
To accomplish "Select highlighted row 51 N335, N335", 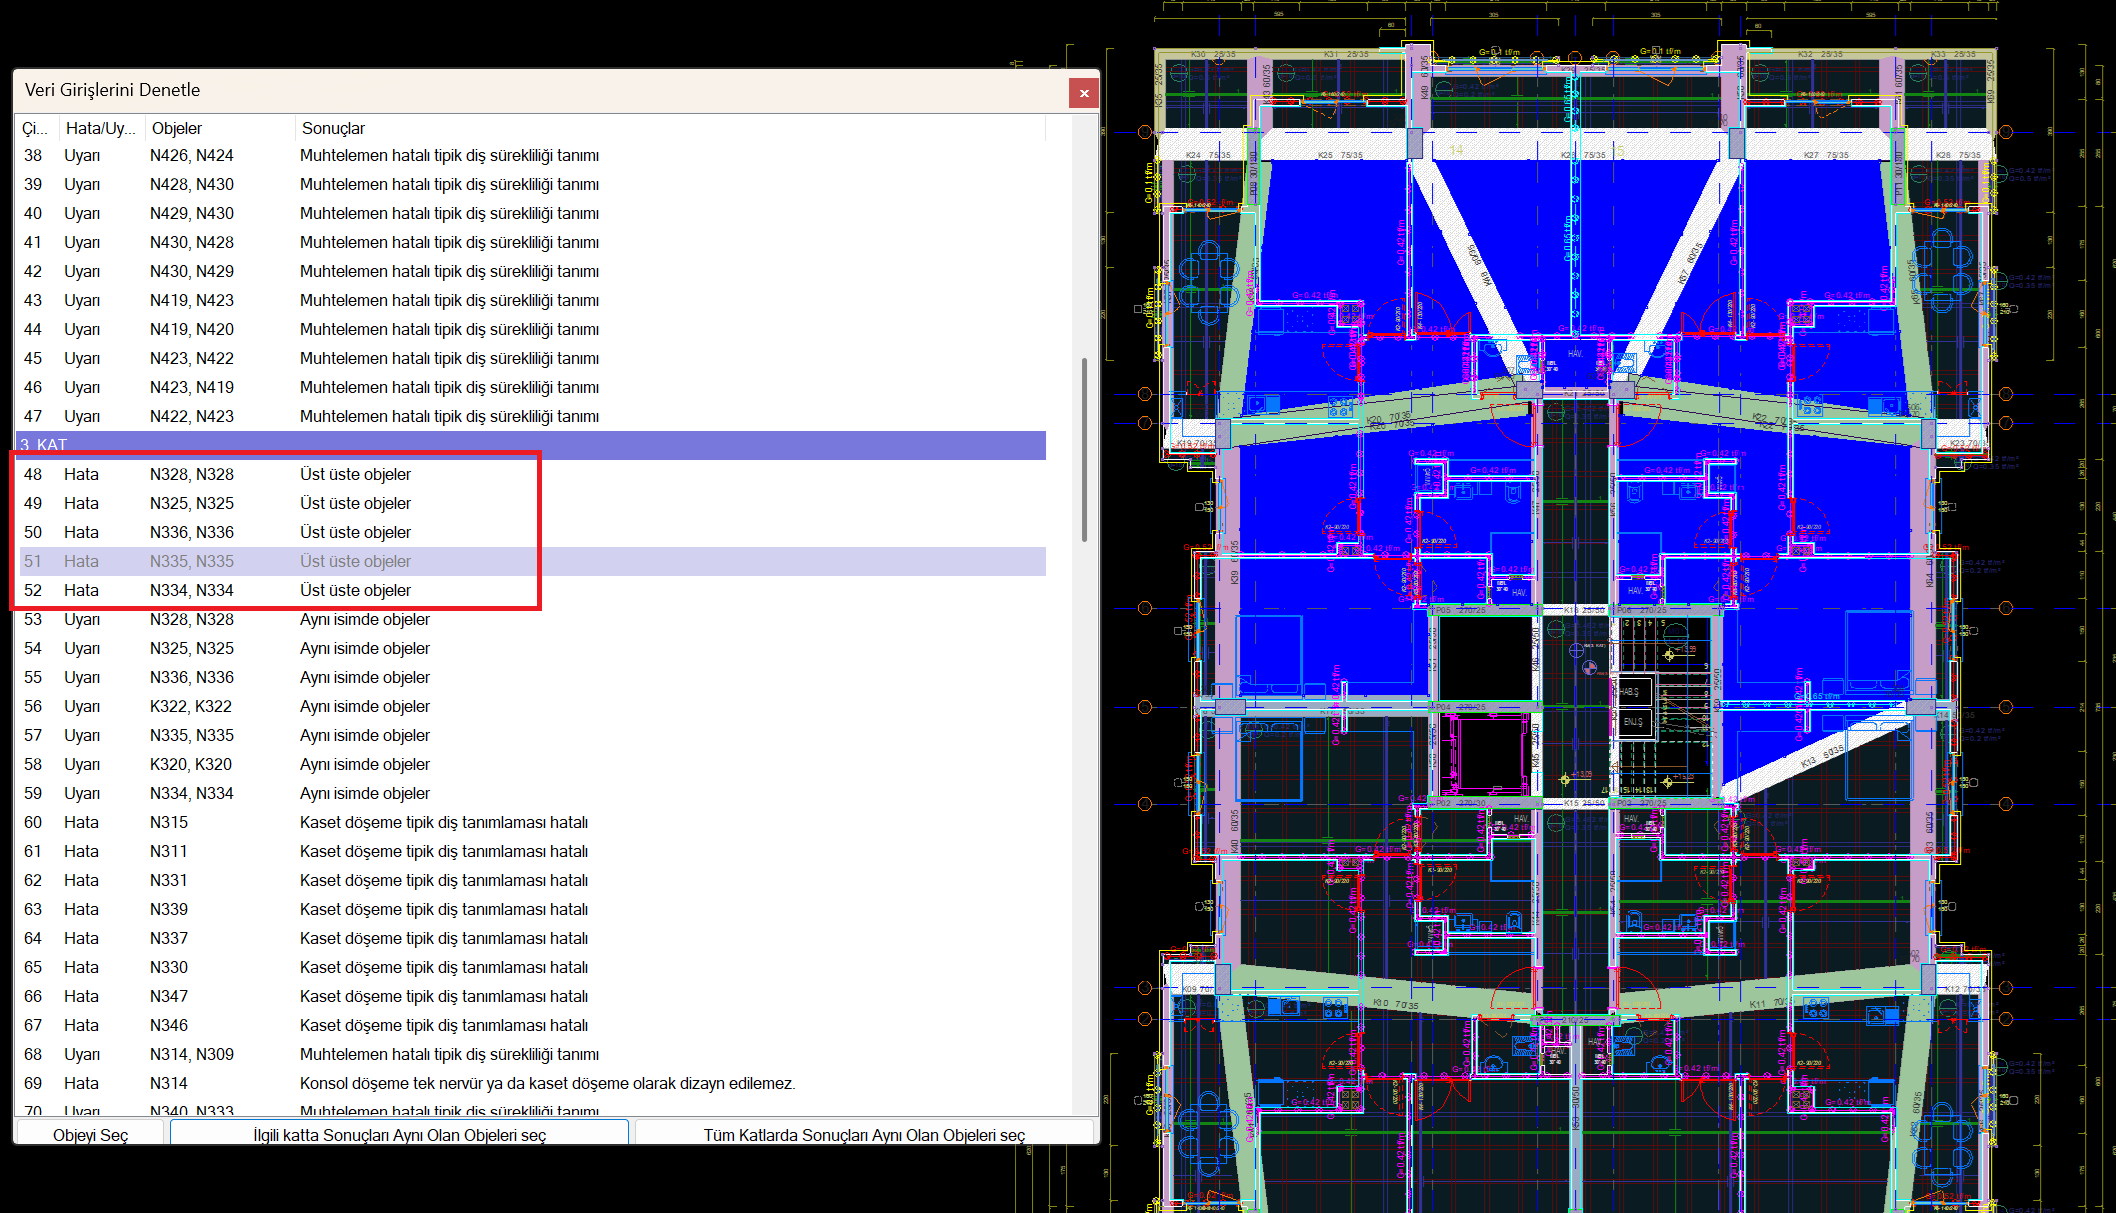I will point(192,561).
